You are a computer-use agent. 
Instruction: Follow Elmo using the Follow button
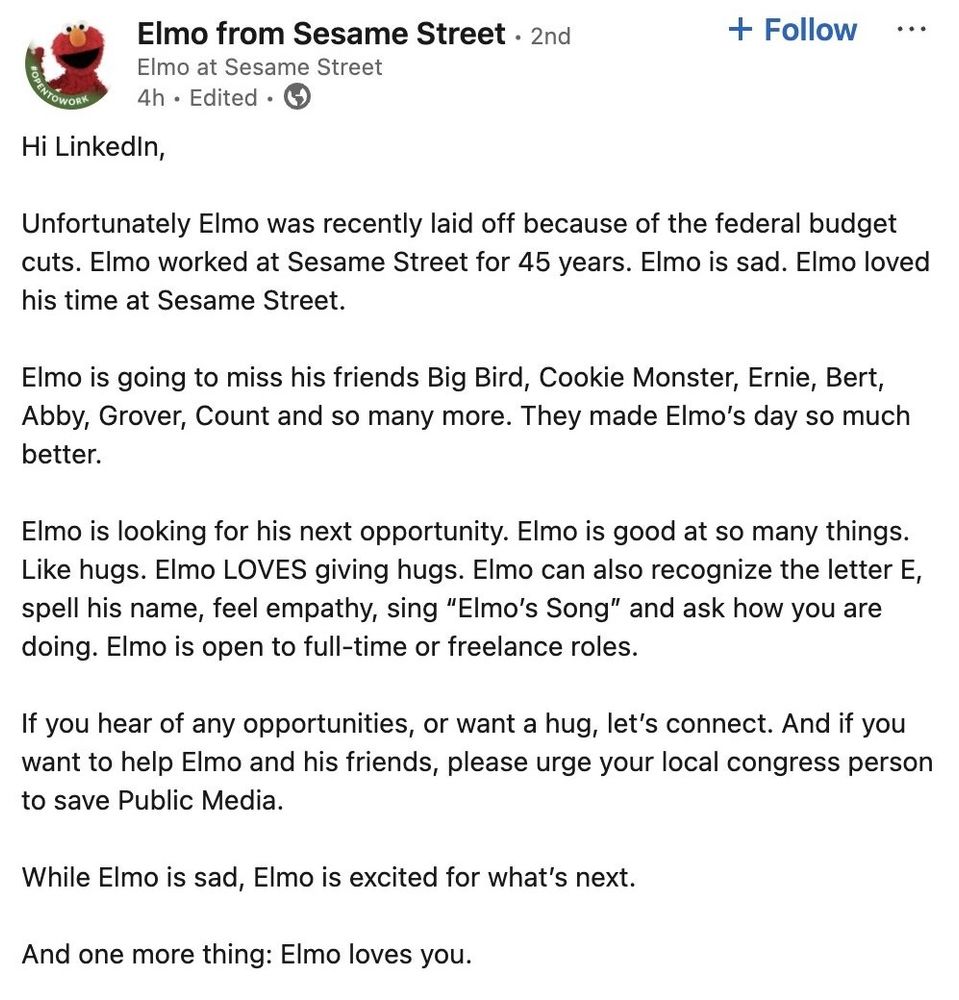point(793,30)
